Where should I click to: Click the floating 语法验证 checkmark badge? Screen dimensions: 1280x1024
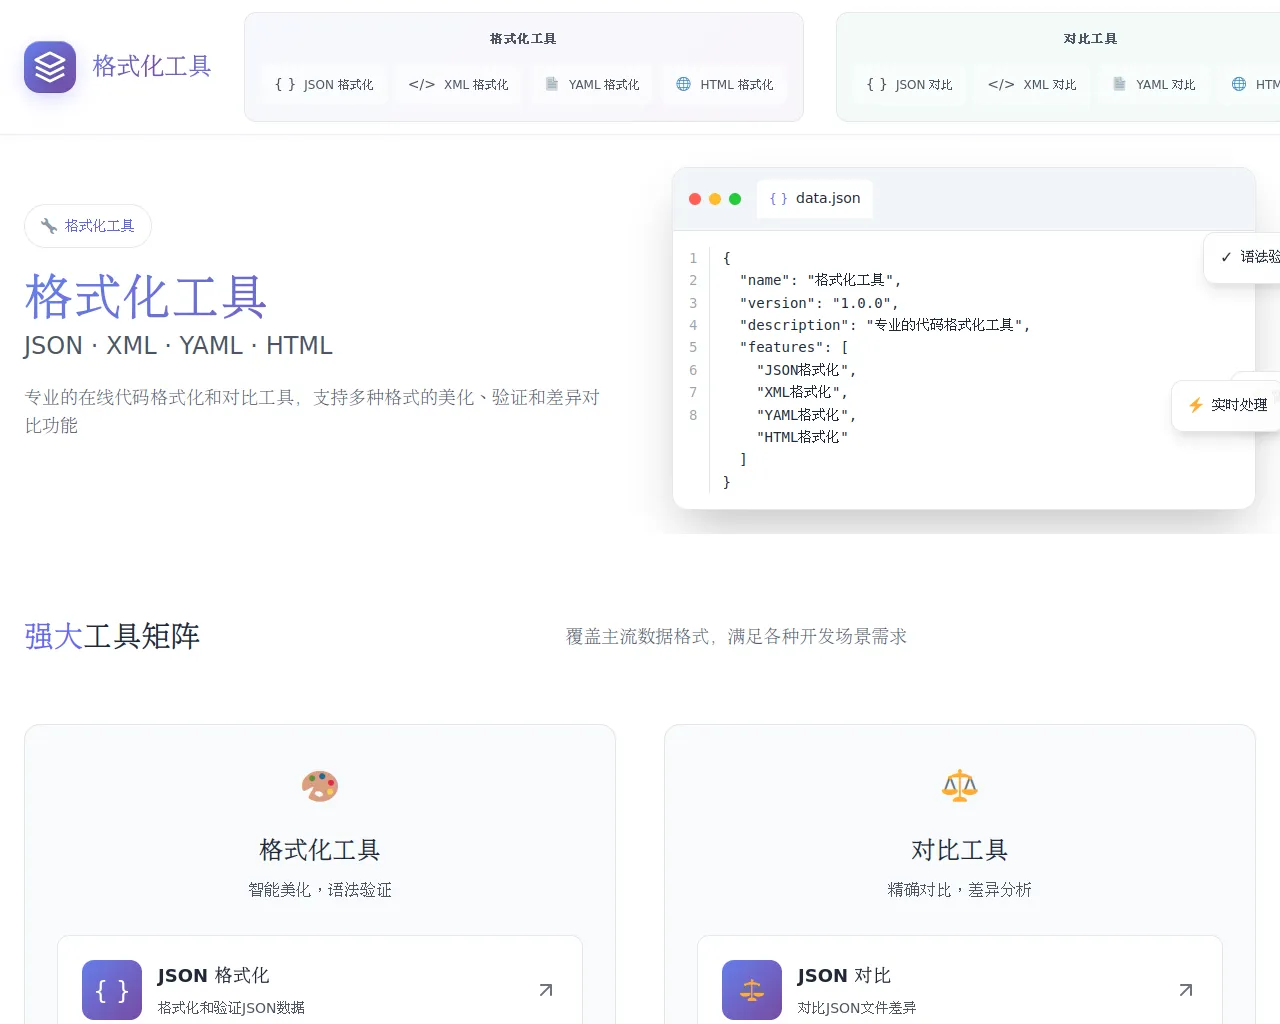[x=1242, y=257]
